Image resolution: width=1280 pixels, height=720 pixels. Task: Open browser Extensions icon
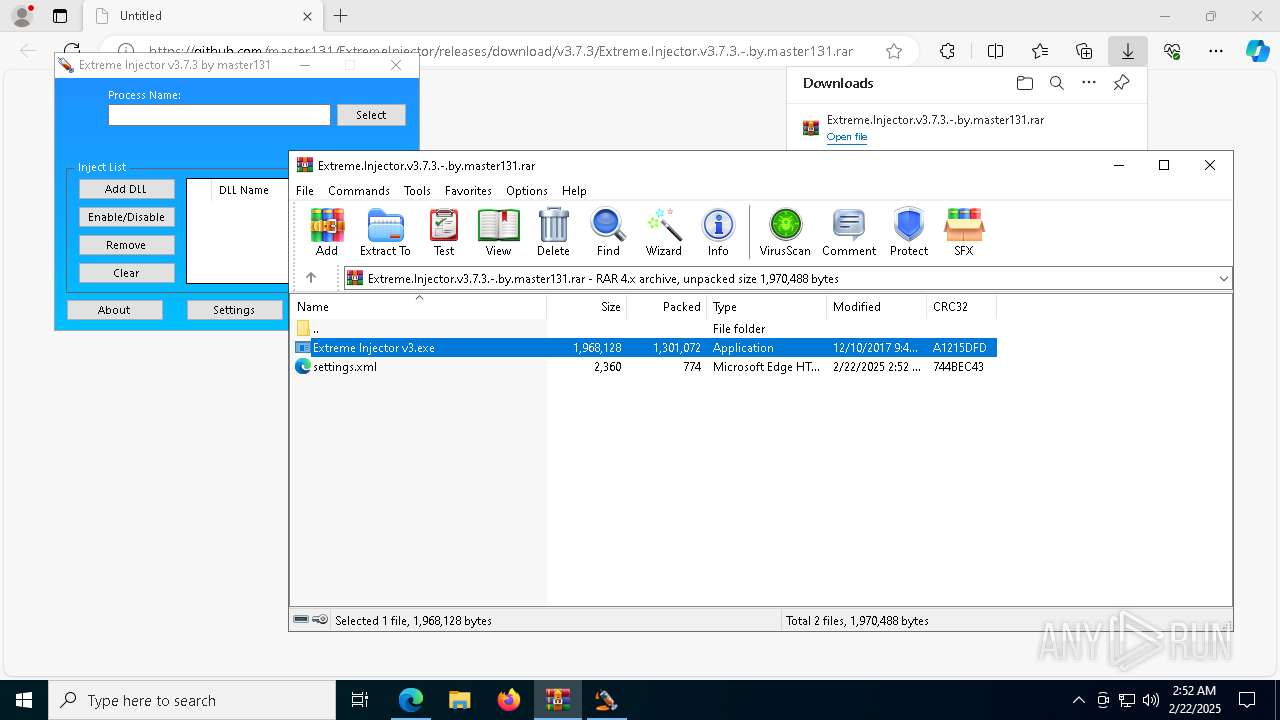(947, 51)
